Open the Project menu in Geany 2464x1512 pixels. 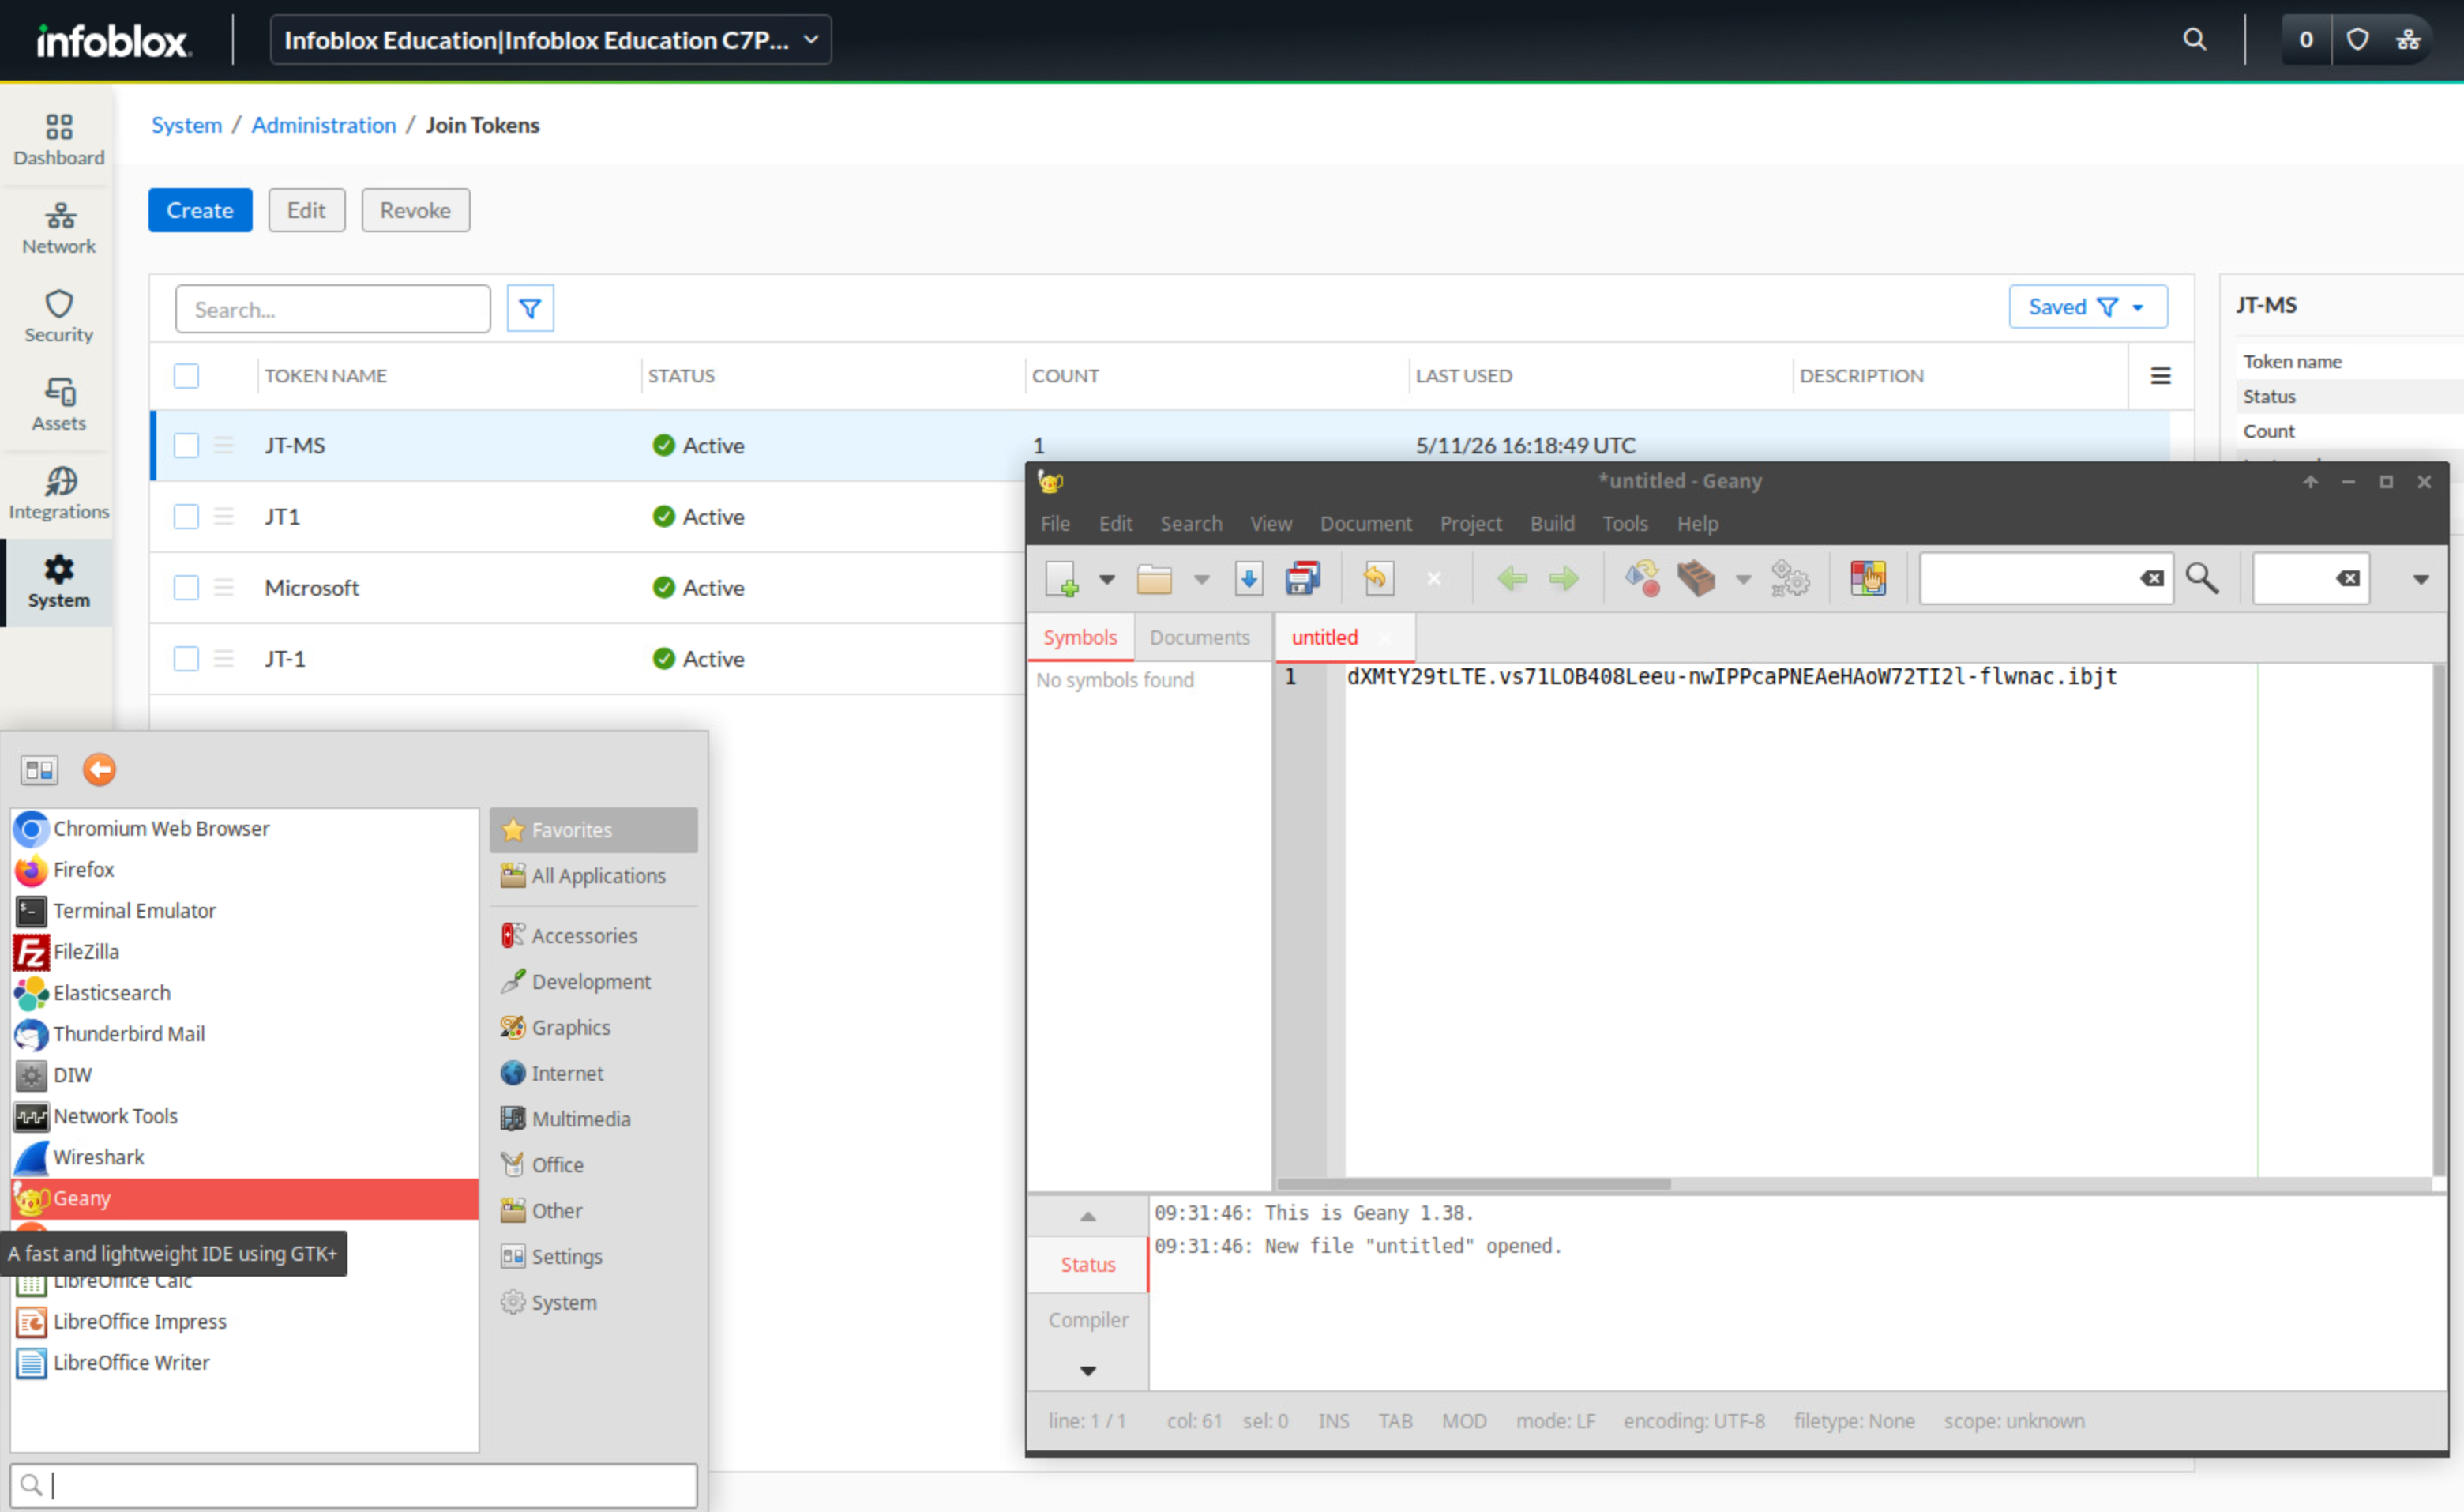(1471, 524)
